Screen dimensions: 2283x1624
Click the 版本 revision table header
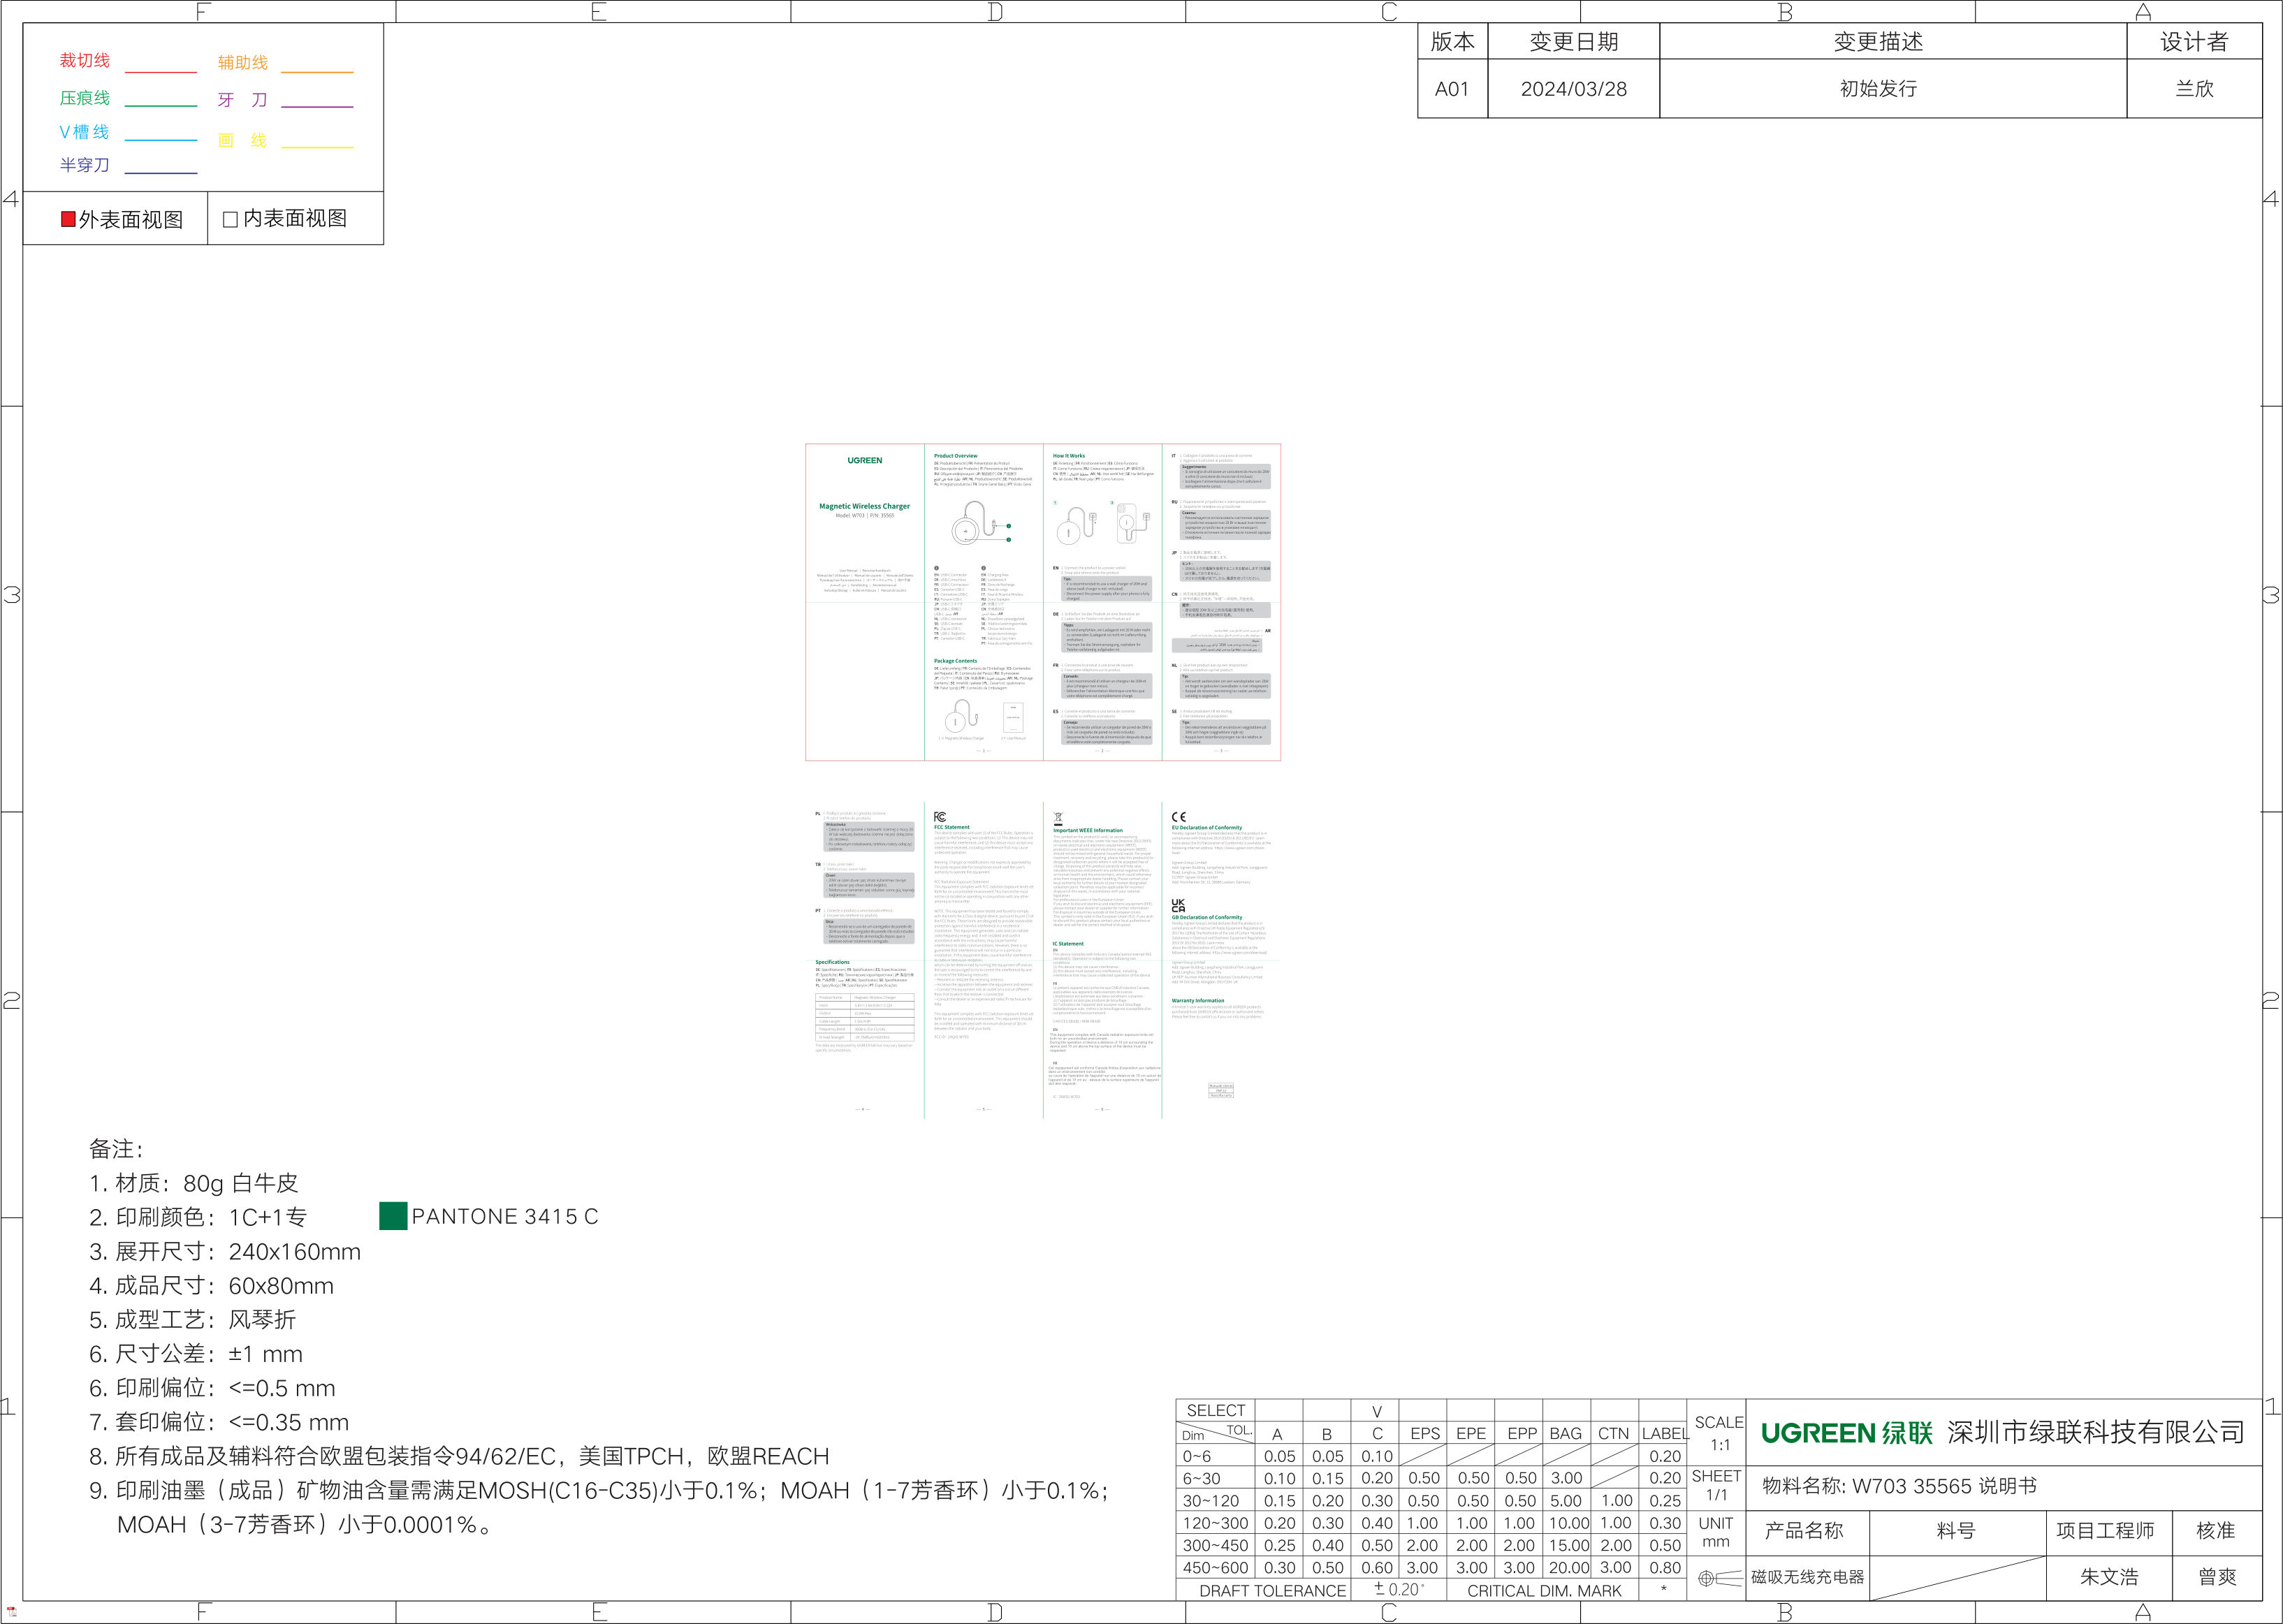pos(1452,42)
